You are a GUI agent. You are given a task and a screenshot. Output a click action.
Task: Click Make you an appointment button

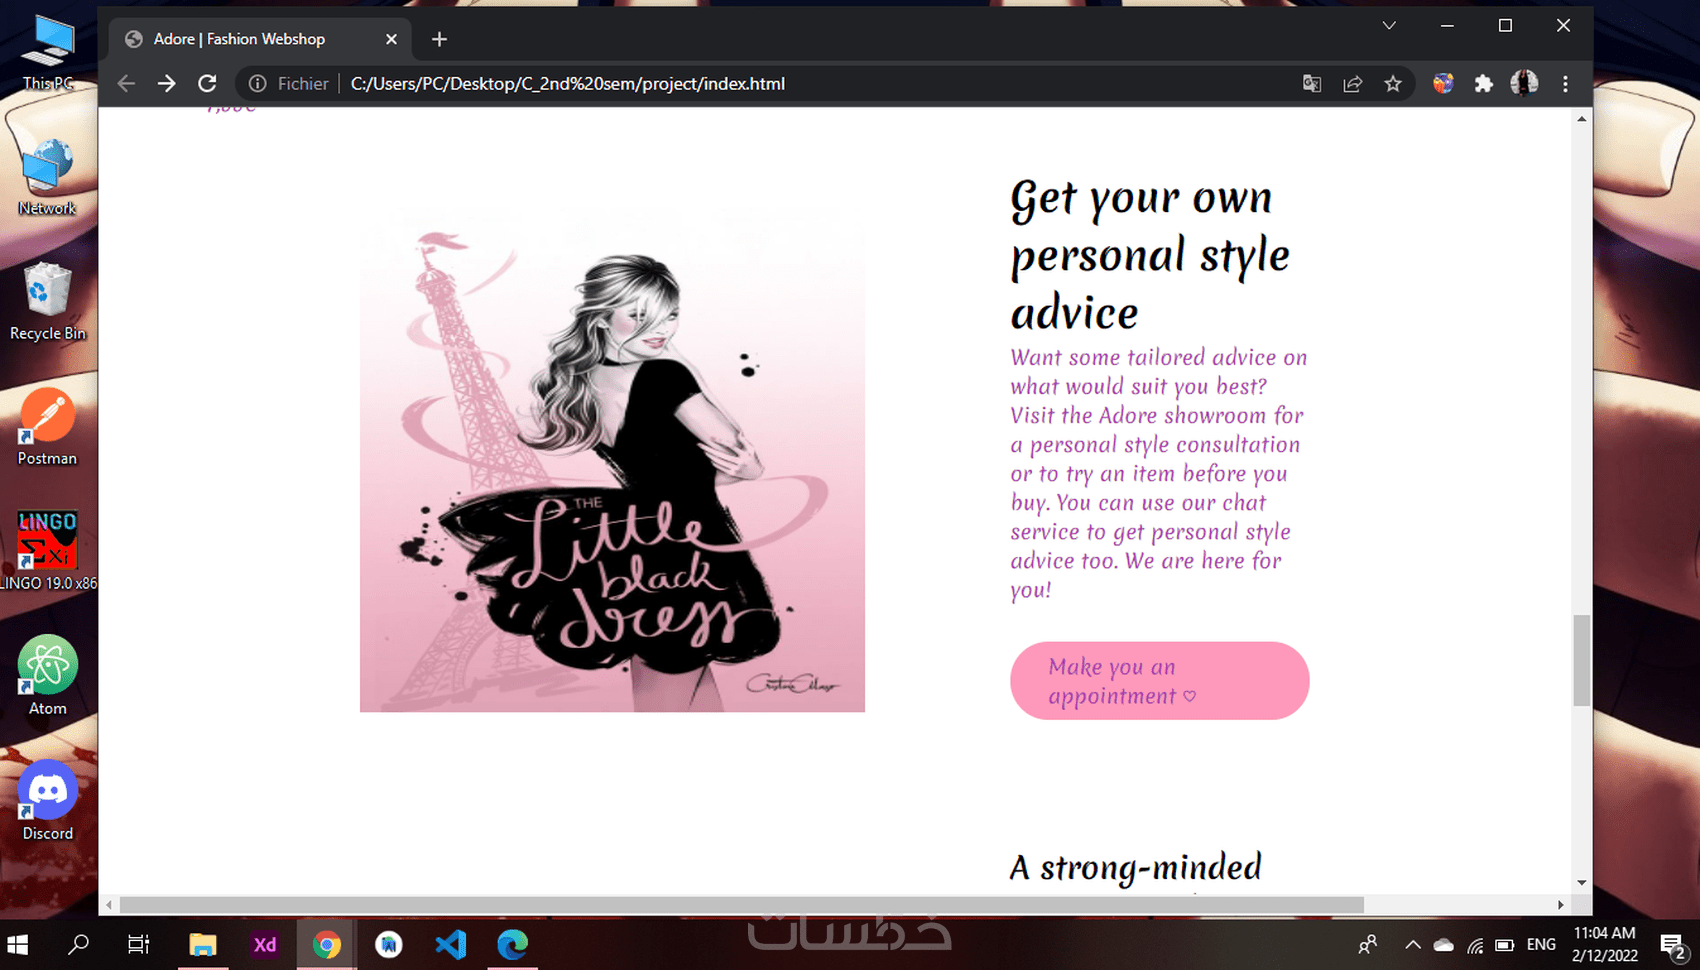coord(1159,681)
